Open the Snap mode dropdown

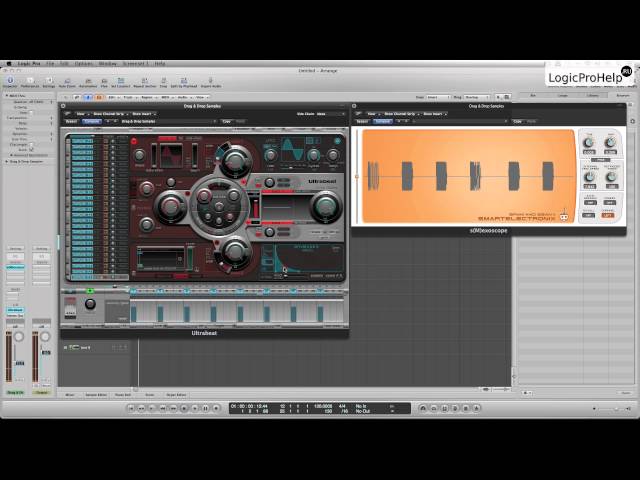coord(438,98)
